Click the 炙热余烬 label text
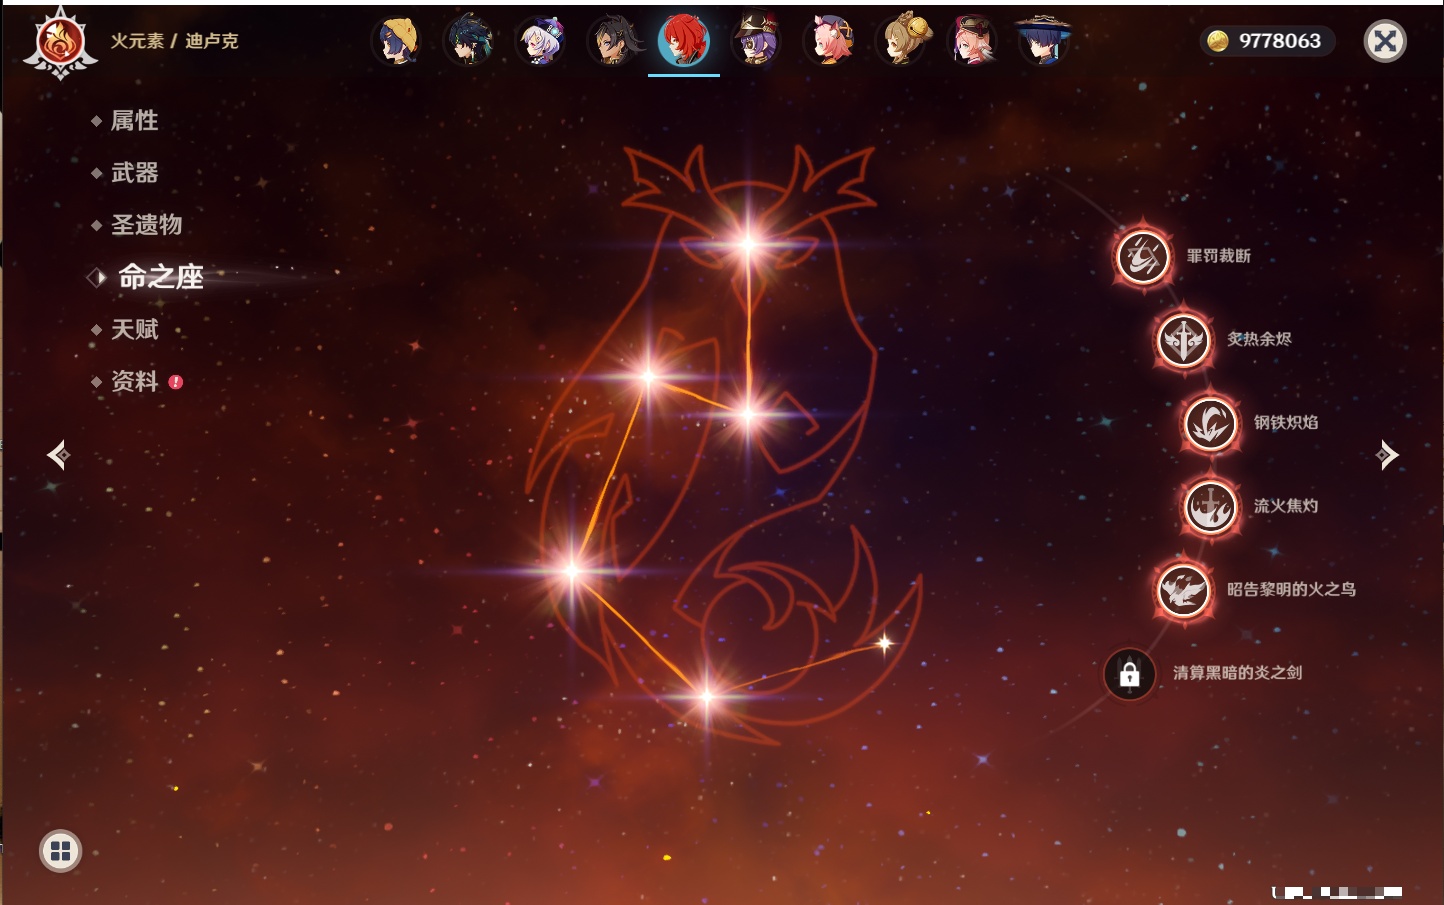The height and width of the screenshot is (905, 1444). click(1259, 339)
